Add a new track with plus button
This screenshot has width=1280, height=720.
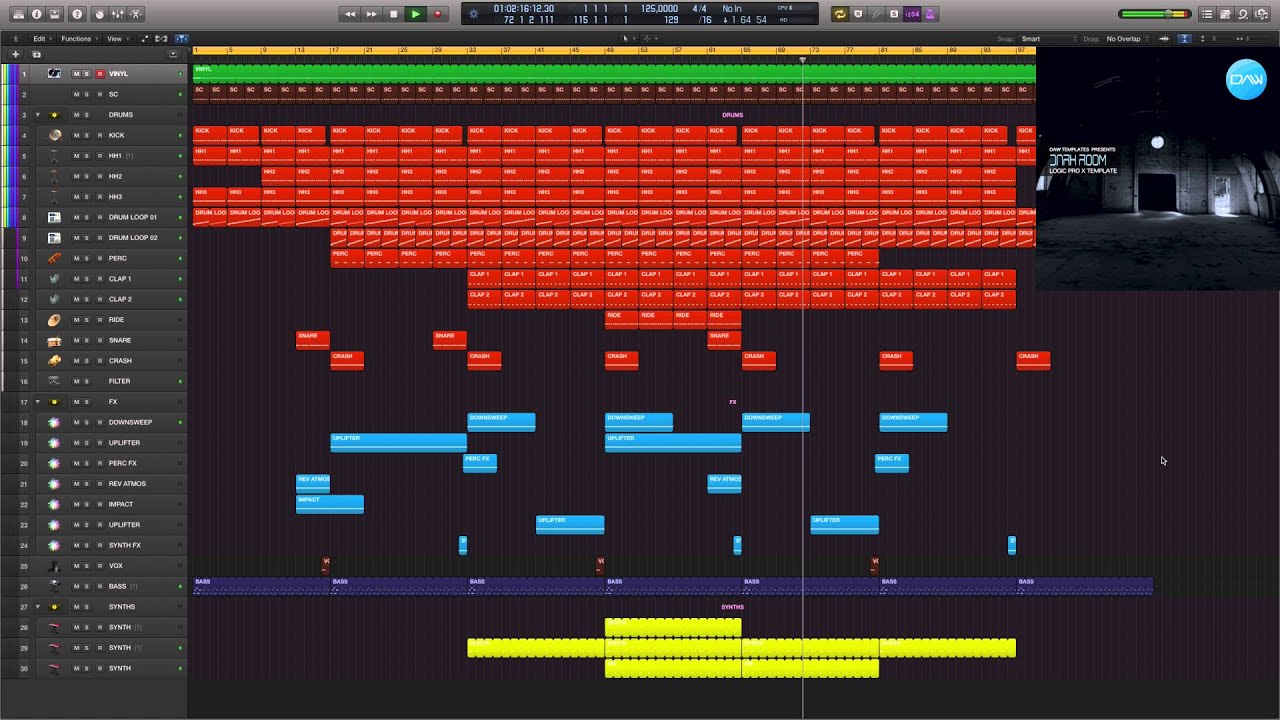pos(15,54)
